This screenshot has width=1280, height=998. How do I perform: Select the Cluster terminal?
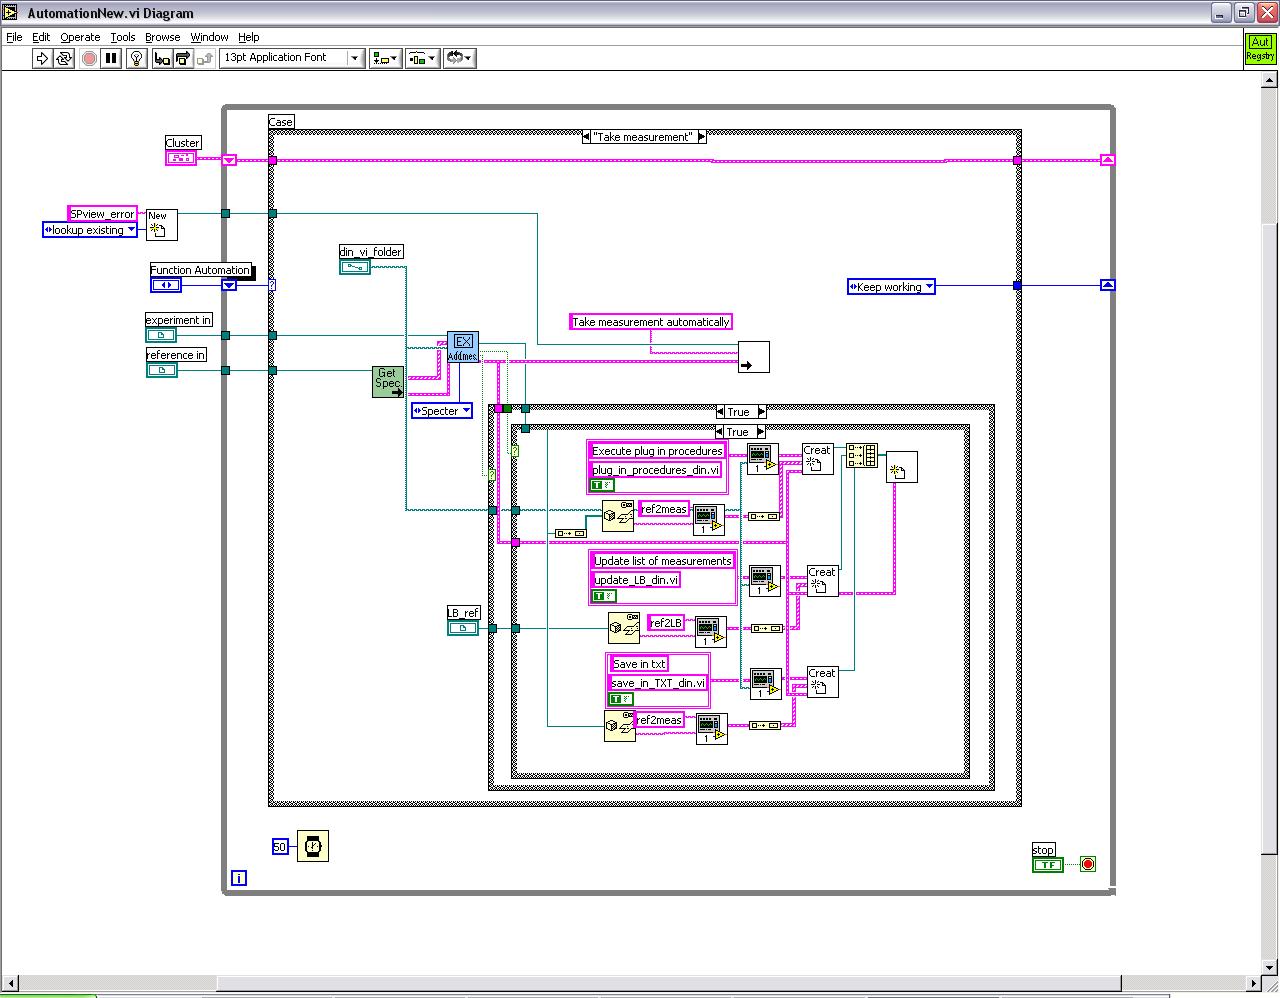[x=181, y=158]
